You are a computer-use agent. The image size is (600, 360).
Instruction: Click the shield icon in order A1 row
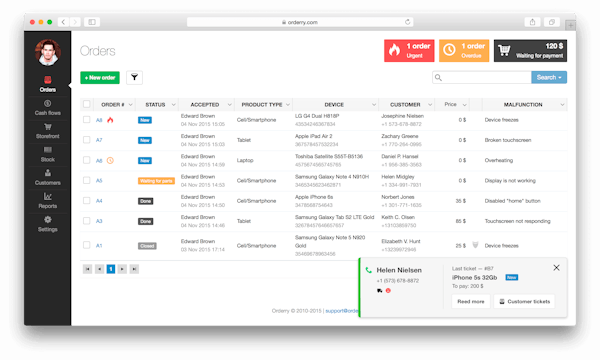click(x=475, y=245)
